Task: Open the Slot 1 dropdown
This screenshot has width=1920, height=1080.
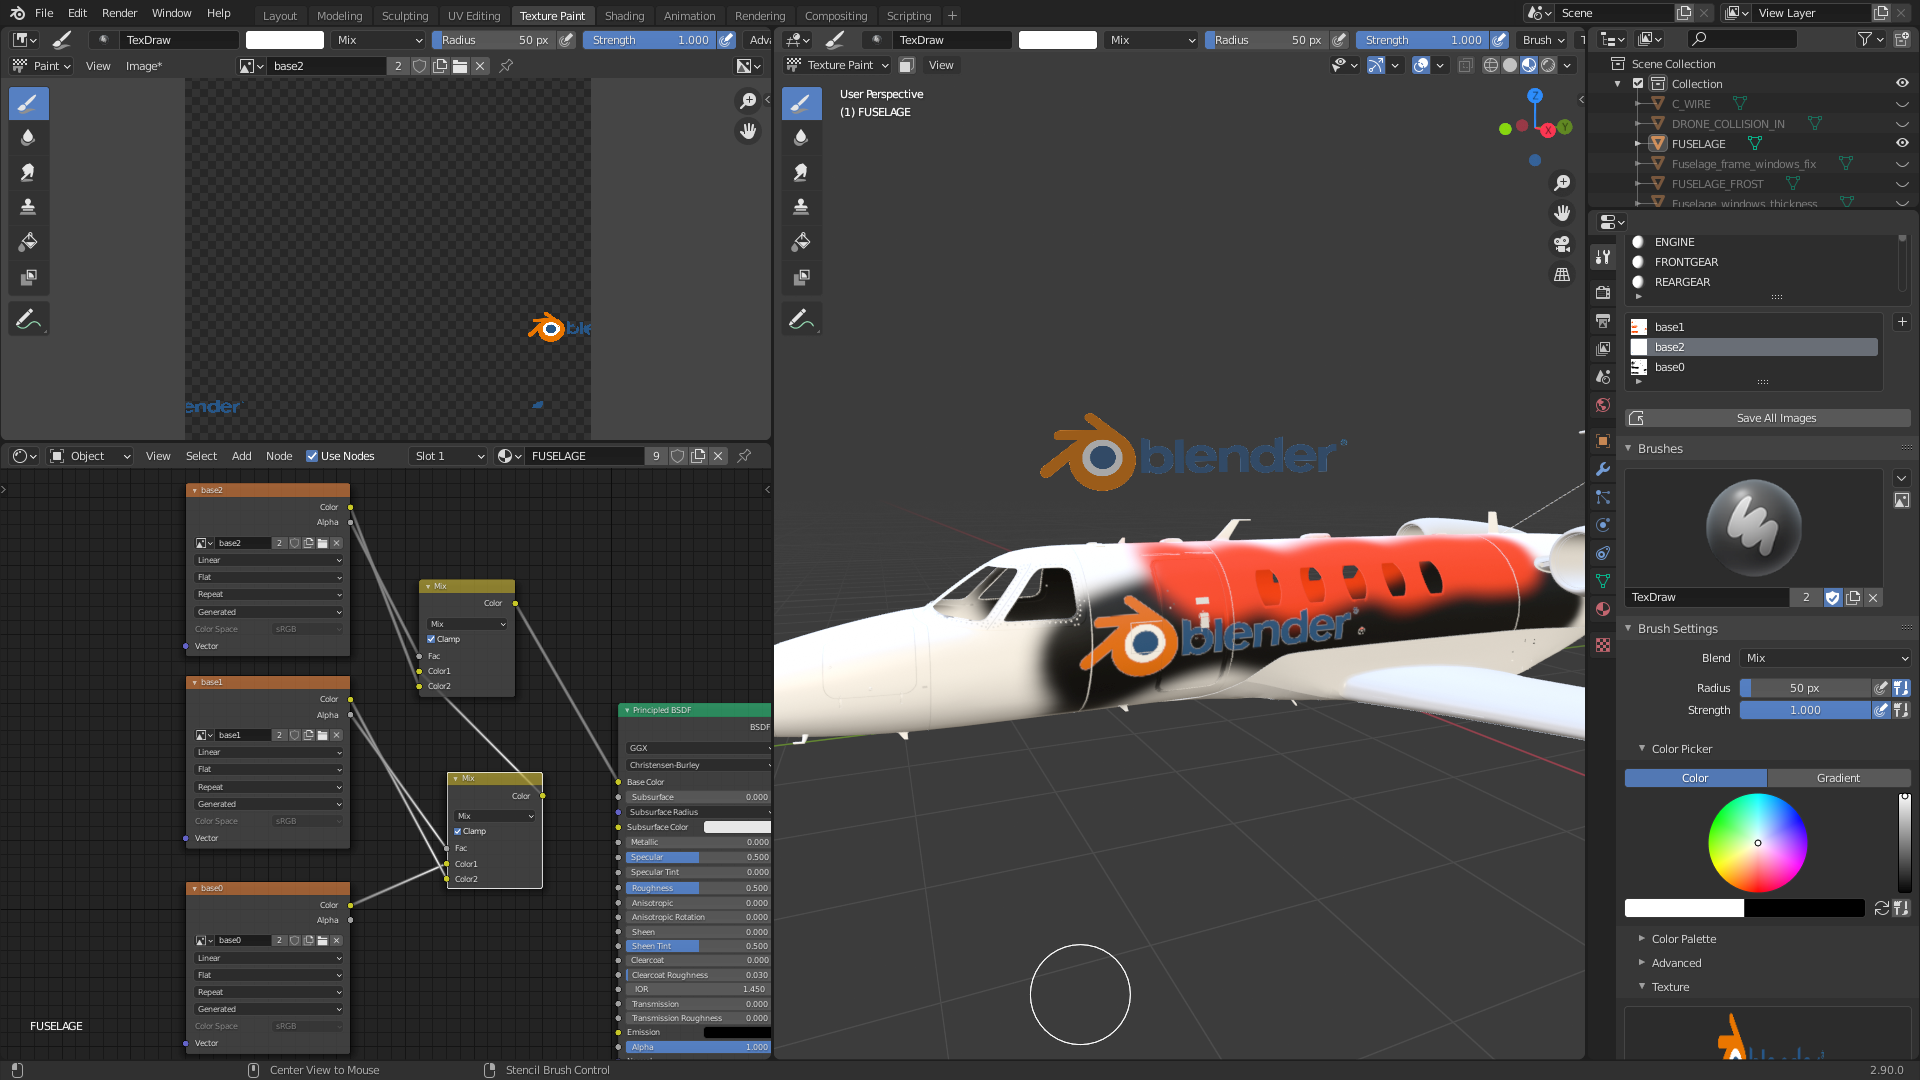Action: click(x=449, y=456)
